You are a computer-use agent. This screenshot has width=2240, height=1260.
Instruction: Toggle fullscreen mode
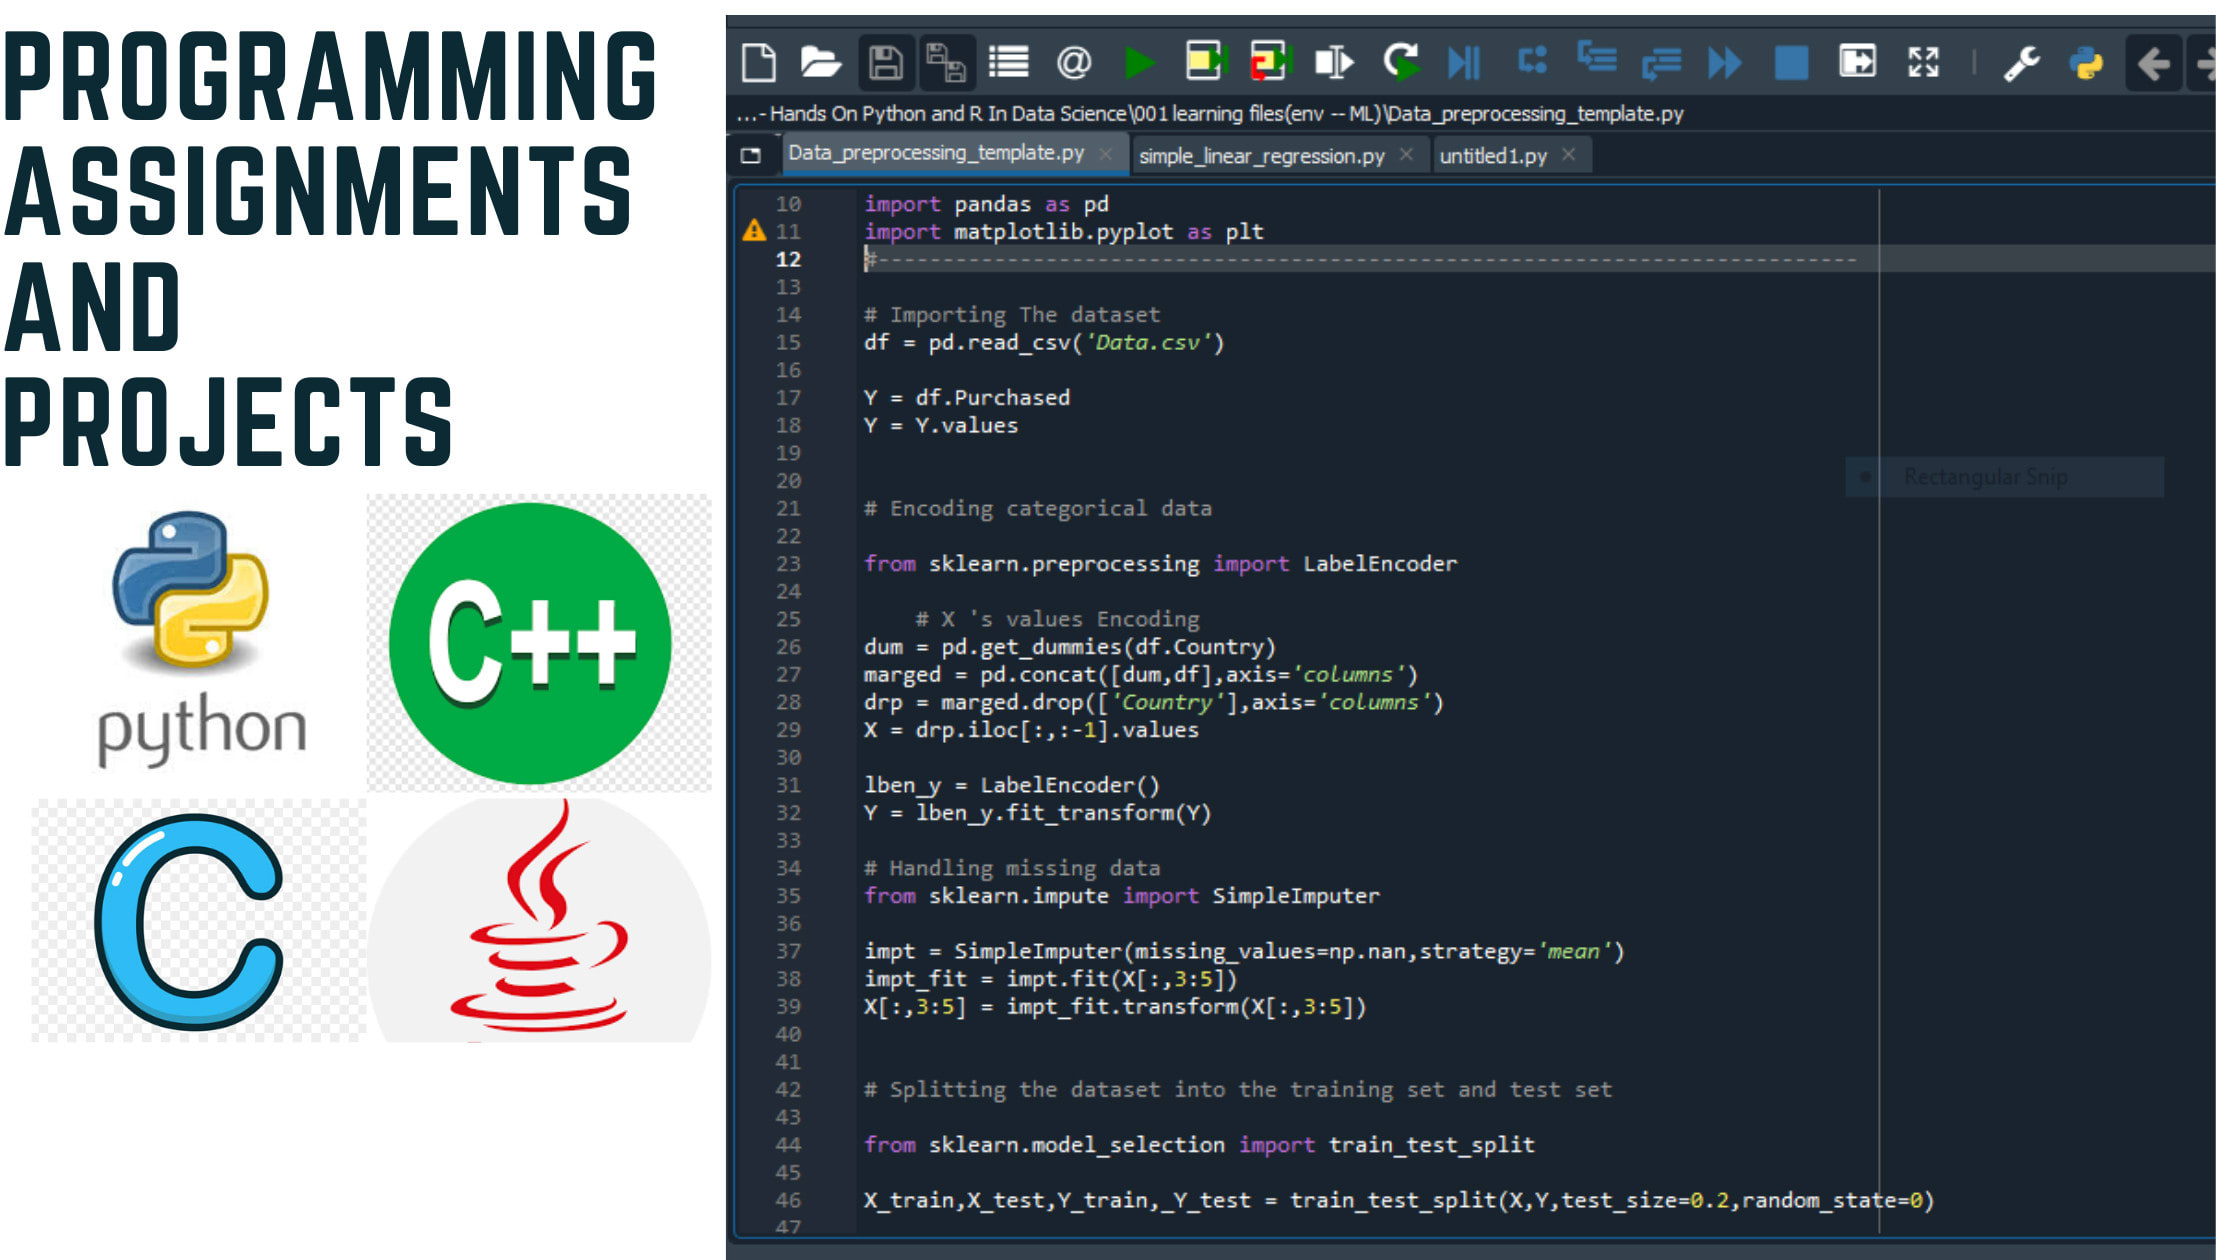tap(1922, 62)
